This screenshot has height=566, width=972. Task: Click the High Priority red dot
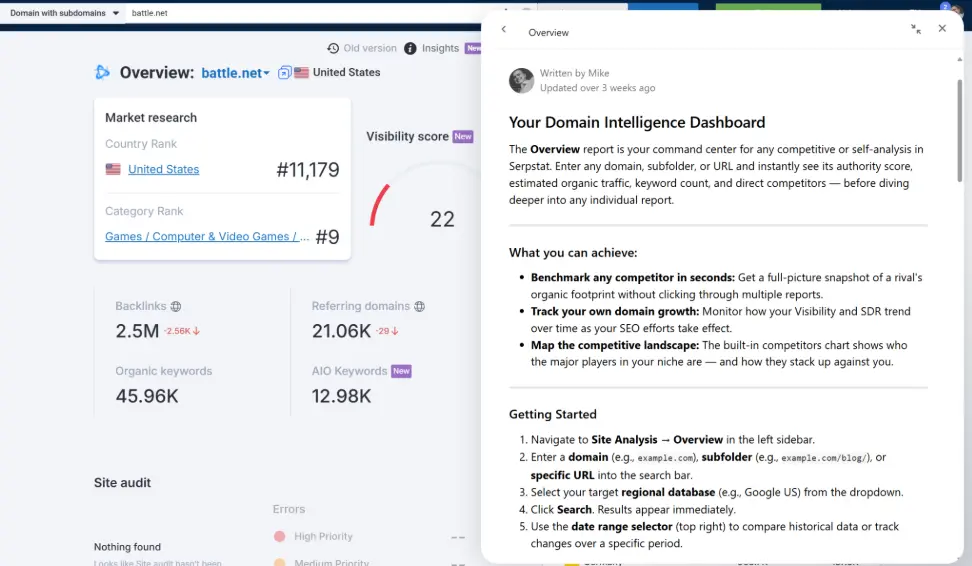coord(280,536)
